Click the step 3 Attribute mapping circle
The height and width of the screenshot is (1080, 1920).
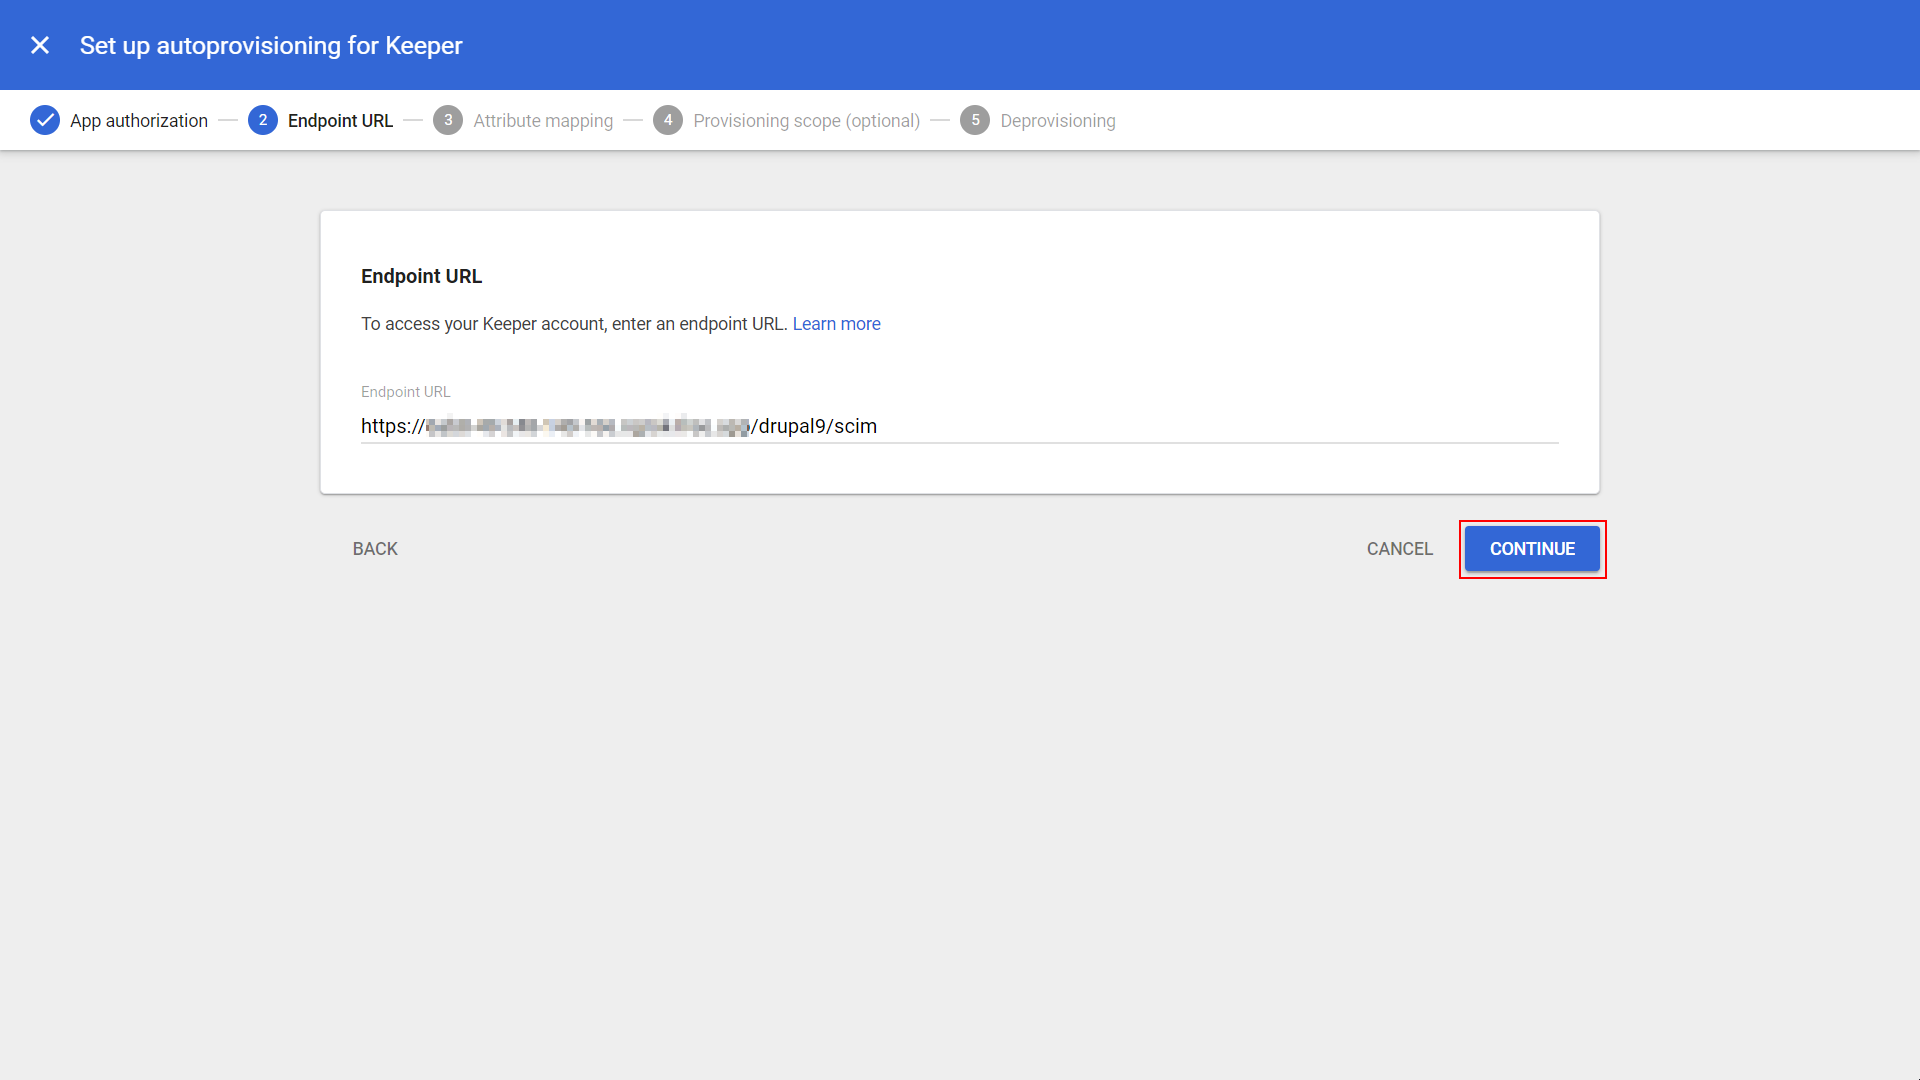coord(448,120)
